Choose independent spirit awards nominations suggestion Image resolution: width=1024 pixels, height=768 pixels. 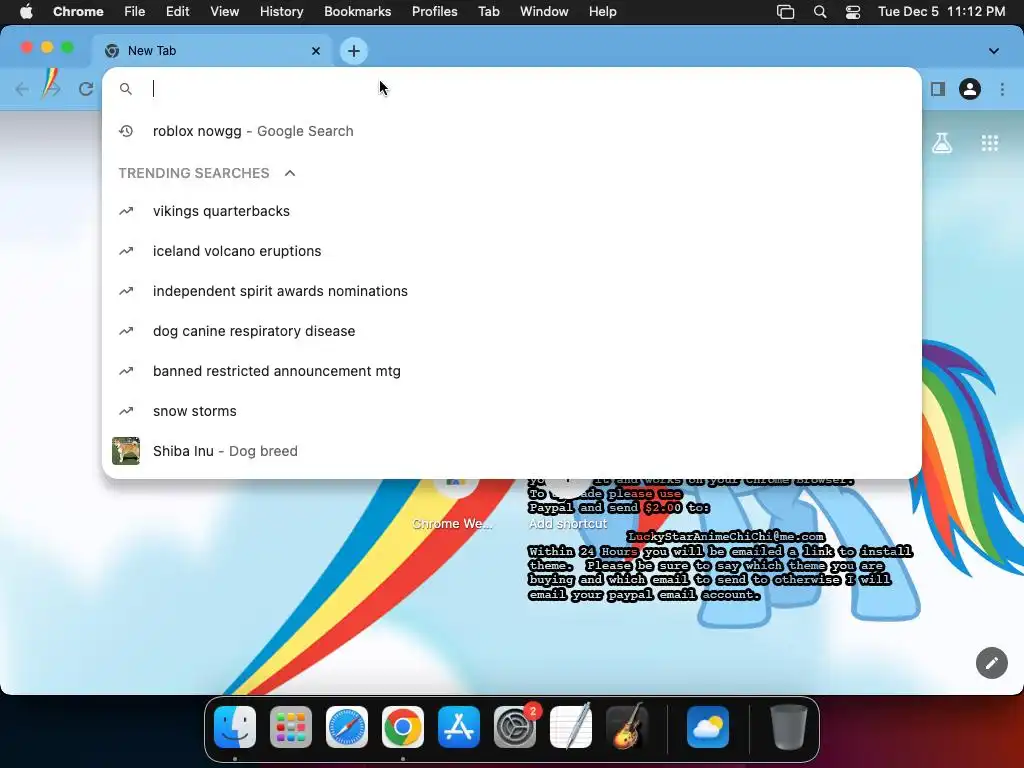click(x=512, y=291)
